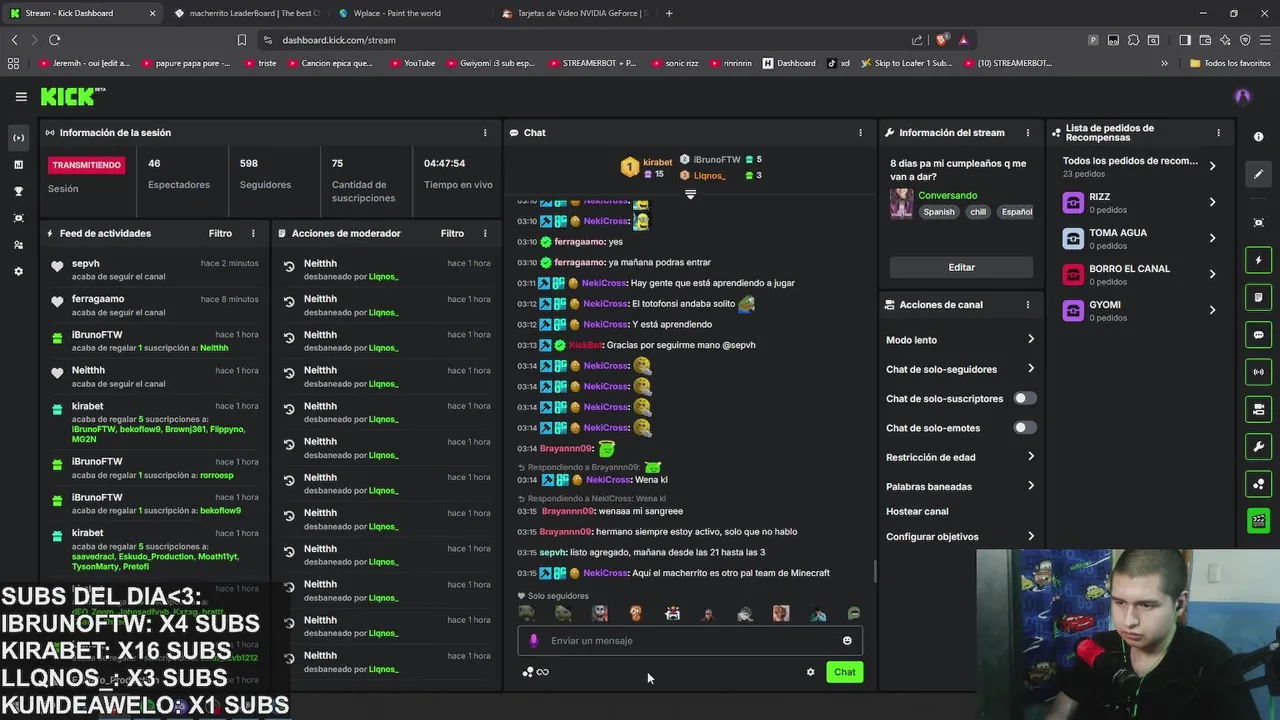Expand the BORRO EL CANAL reward requests
This screenshot has width=1280, height=720.
(1212, 274)
